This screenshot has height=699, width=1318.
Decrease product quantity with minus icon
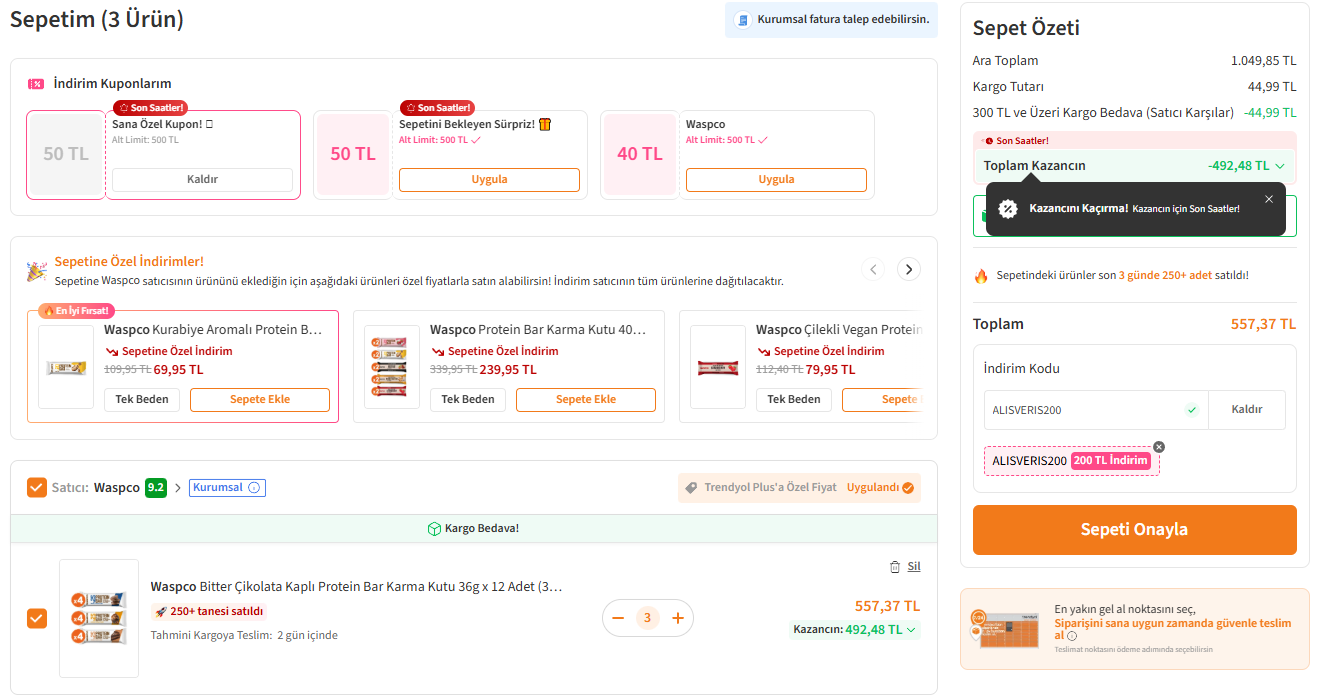point(618,618)
